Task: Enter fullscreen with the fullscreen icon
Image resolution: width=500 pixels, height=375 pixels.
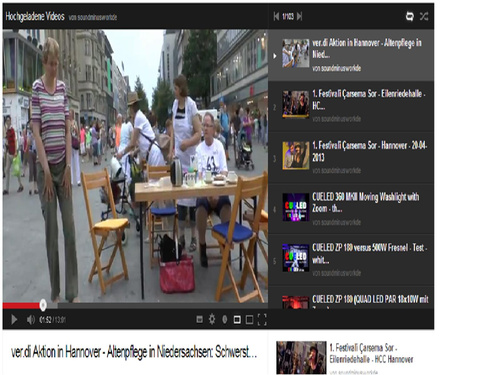Action: point(262,319)
